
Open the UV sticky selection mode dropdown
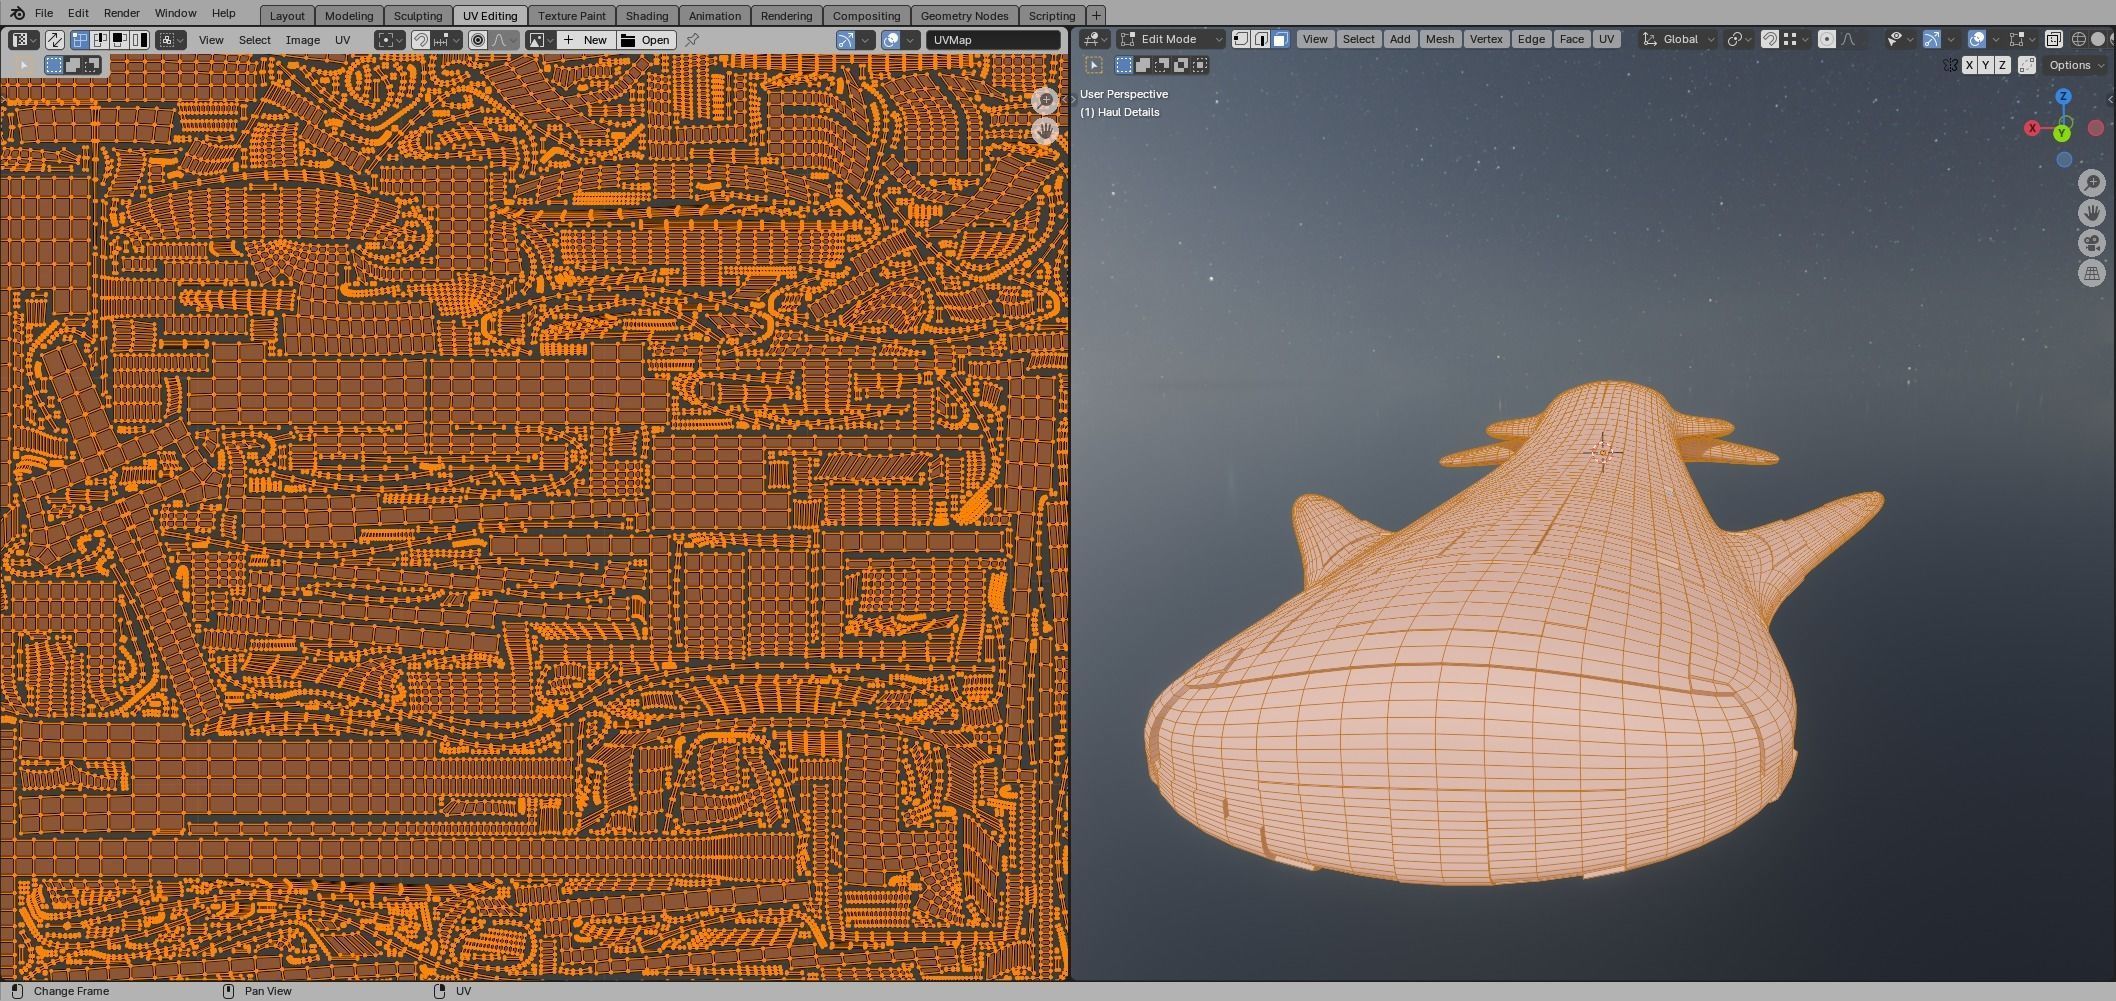point(171,40)
